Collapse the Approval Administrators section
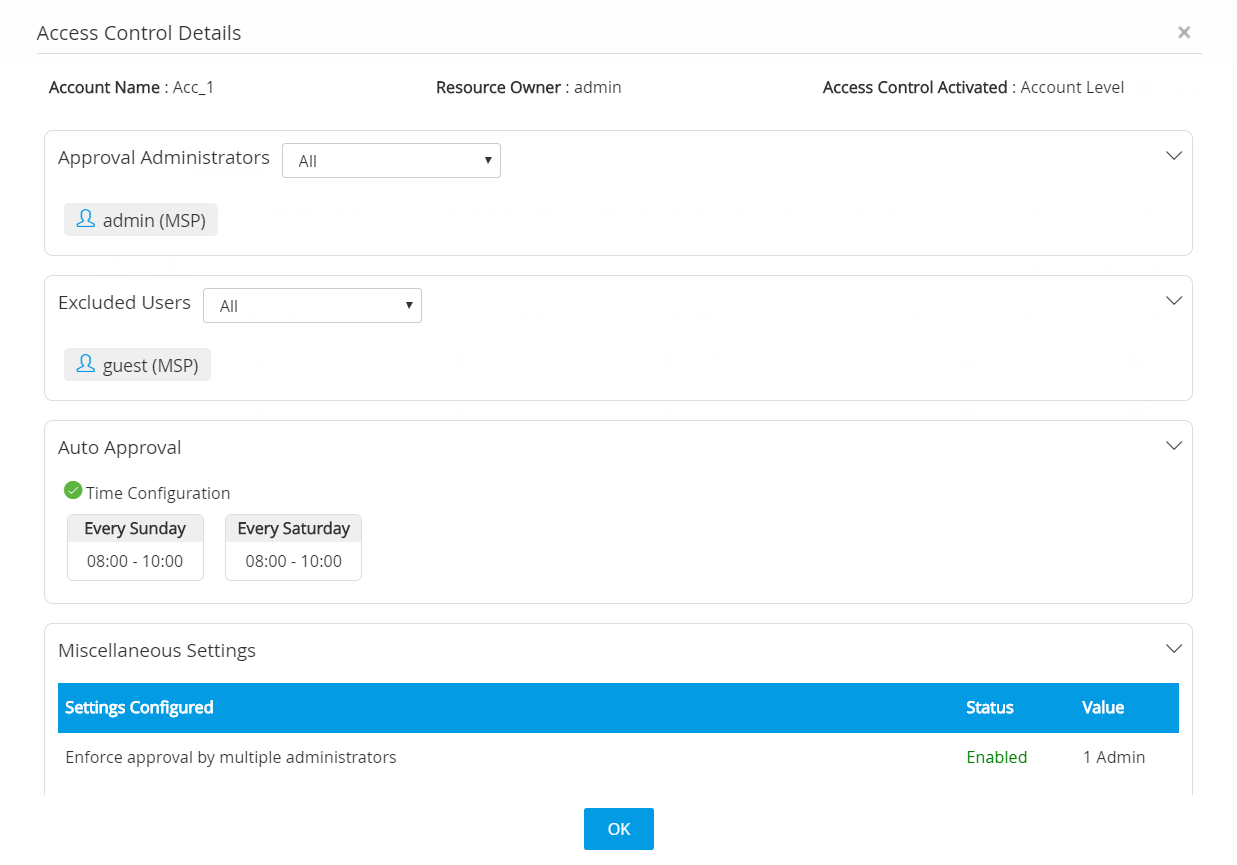The width and height of the screenshot is (1237, 865). pyautogui.click(x=1174, y=155)
